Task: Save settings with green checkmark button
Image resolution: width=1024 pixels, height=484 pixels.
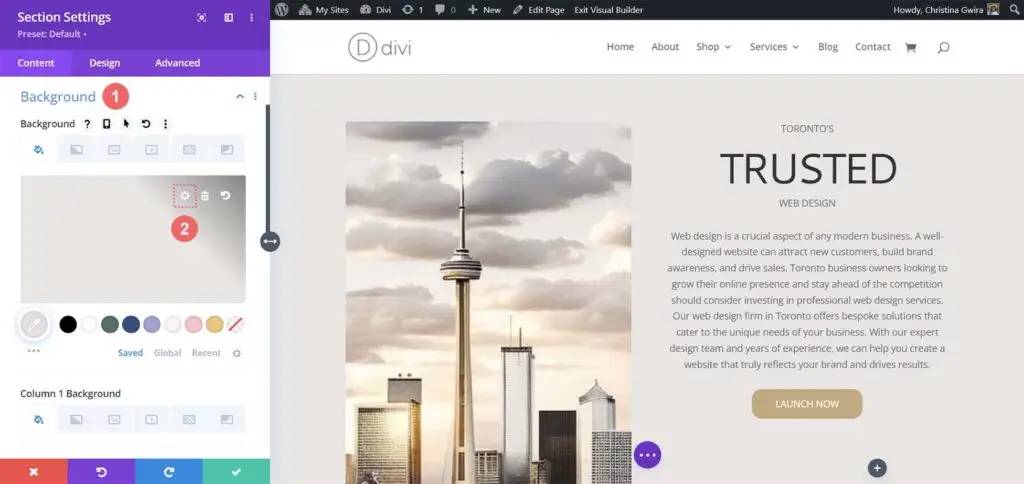Action: 236,472
